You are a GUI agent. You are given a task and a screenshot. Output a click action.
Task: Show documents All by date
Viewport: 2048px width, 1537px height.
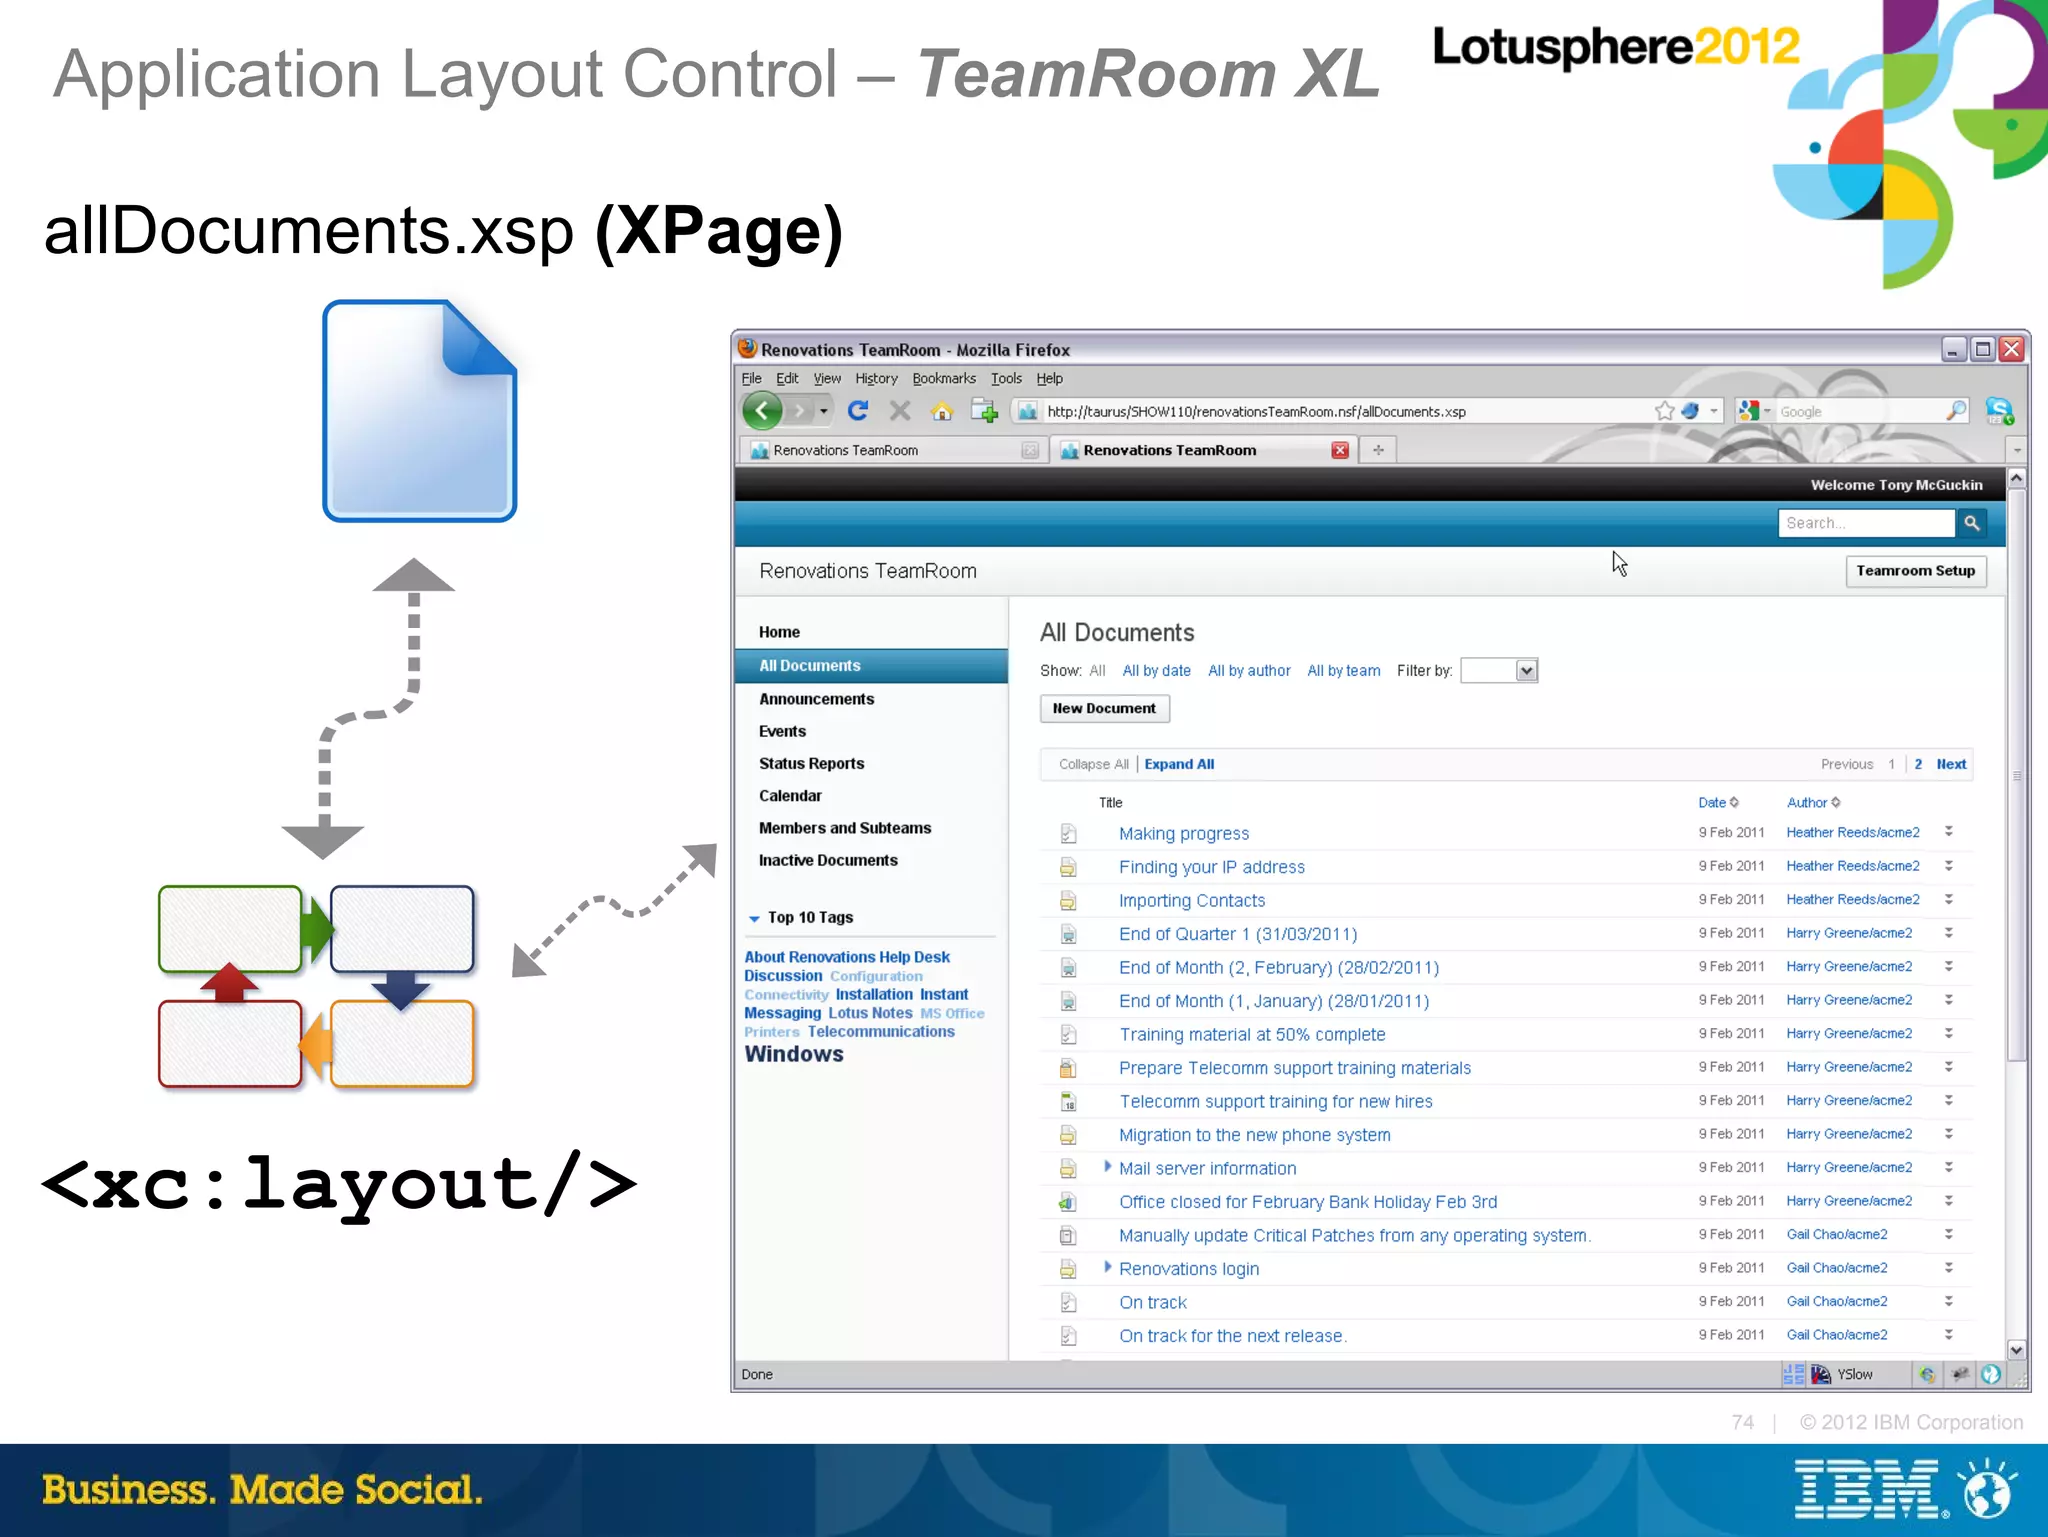pyautogui.click(x=1156, y=671)
